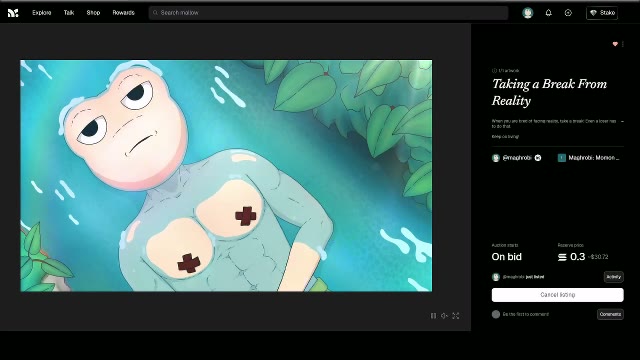This screenshot has width=640, height=360.
Task: Open the notifications bell
Action: 549,13
